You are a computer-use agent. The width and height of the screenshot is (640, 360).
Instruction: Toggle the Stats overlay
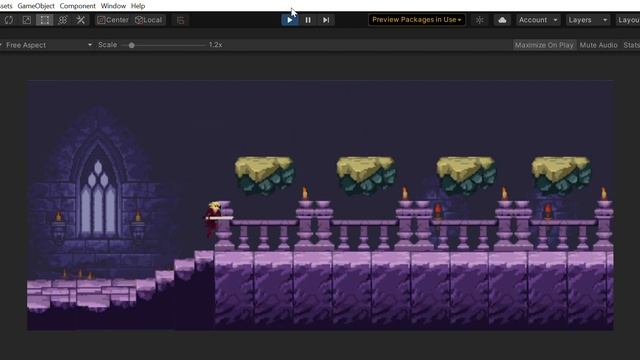631,45
